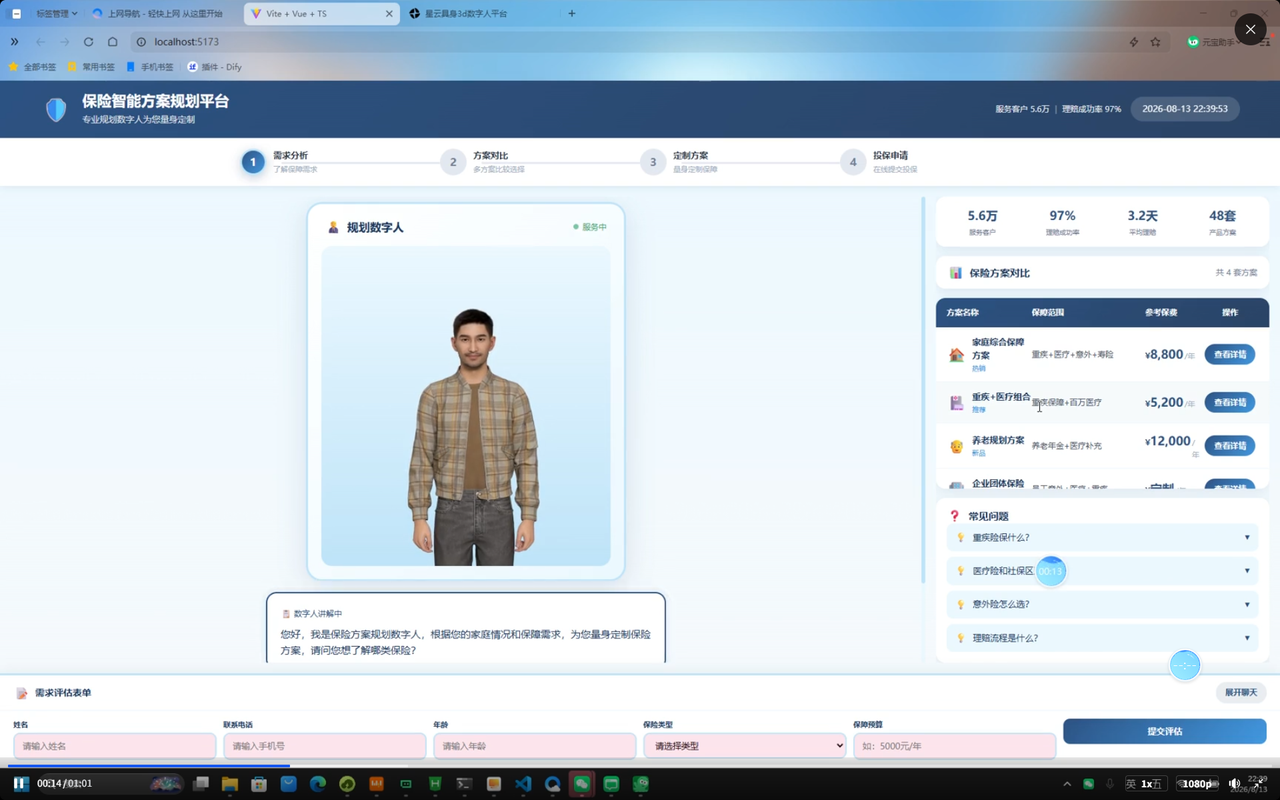This screenshot has height=800, width=1280.
Task: Click the 97% 理赔成功率 statistic
Action: 1062,222
